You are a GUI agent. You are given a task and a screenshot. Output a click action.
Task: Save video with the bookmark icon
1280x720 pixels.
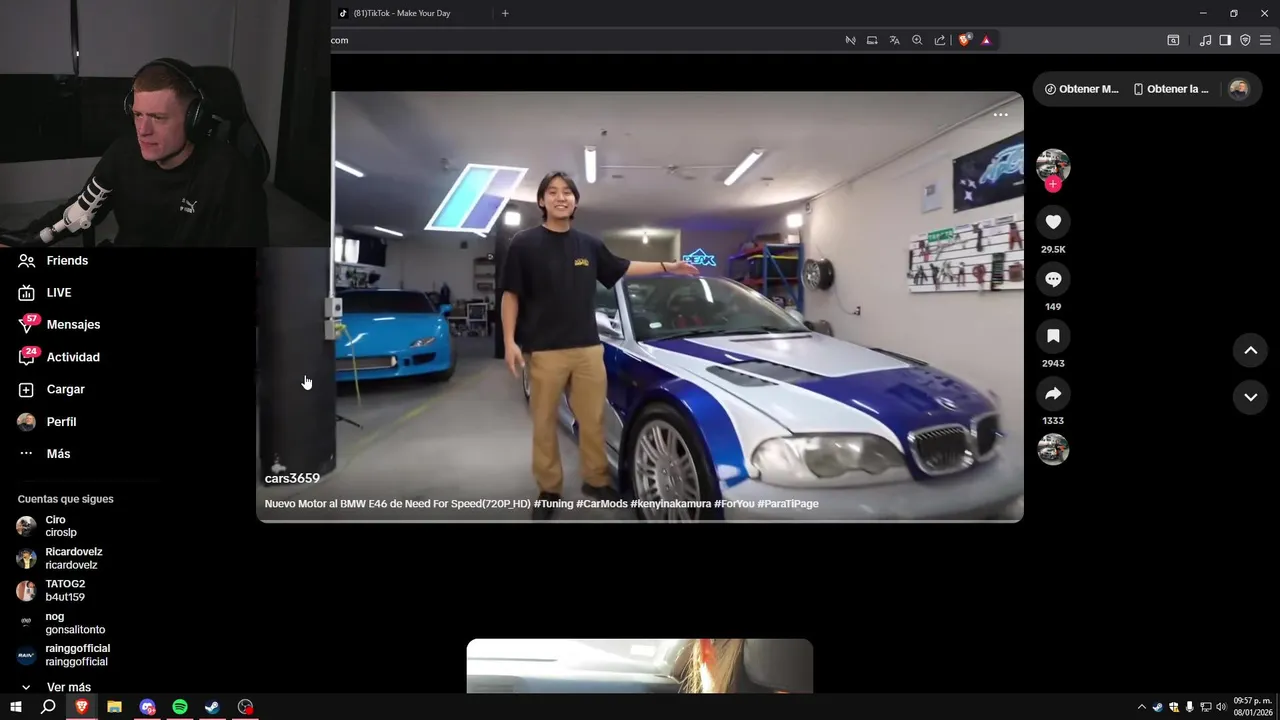pyautogui.click(x=1053, y=336)
